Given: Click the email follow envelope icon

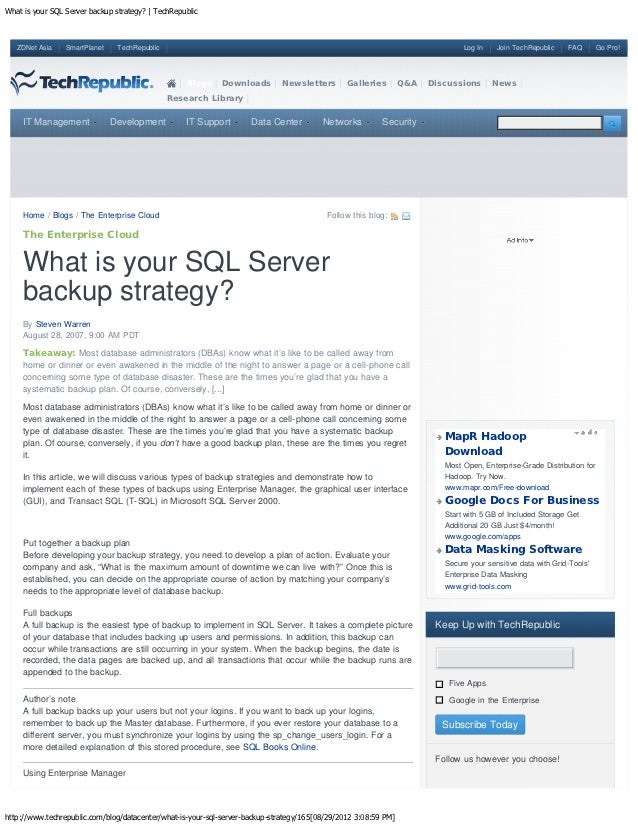Looking at the screenshot, I should pyautogui.click(x=406, y=216).
